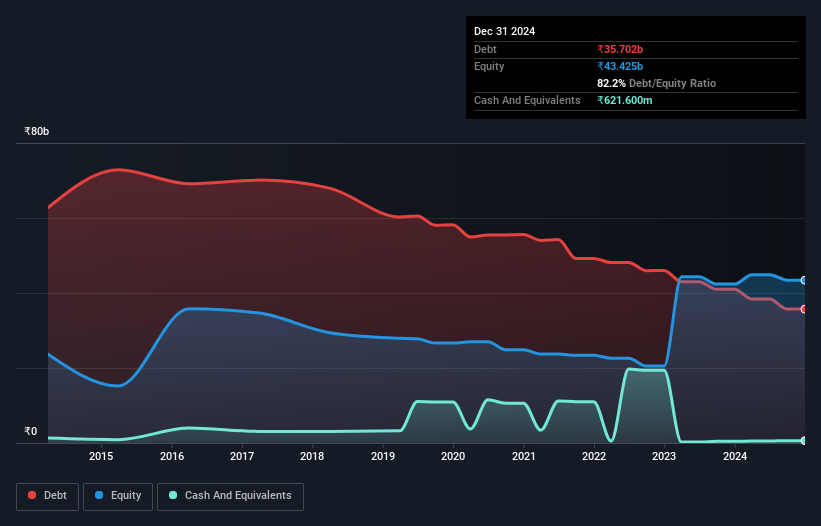Click the Cash And Equivalents tooltip label

527,100
